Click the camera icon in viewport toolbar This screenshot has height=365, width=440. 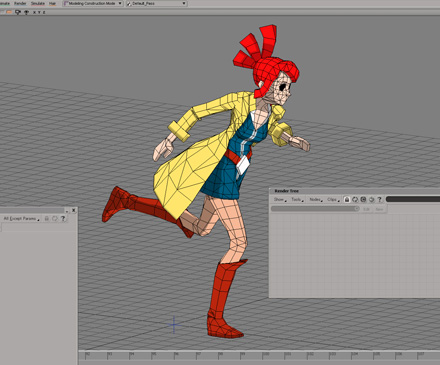tap(18, 12)
